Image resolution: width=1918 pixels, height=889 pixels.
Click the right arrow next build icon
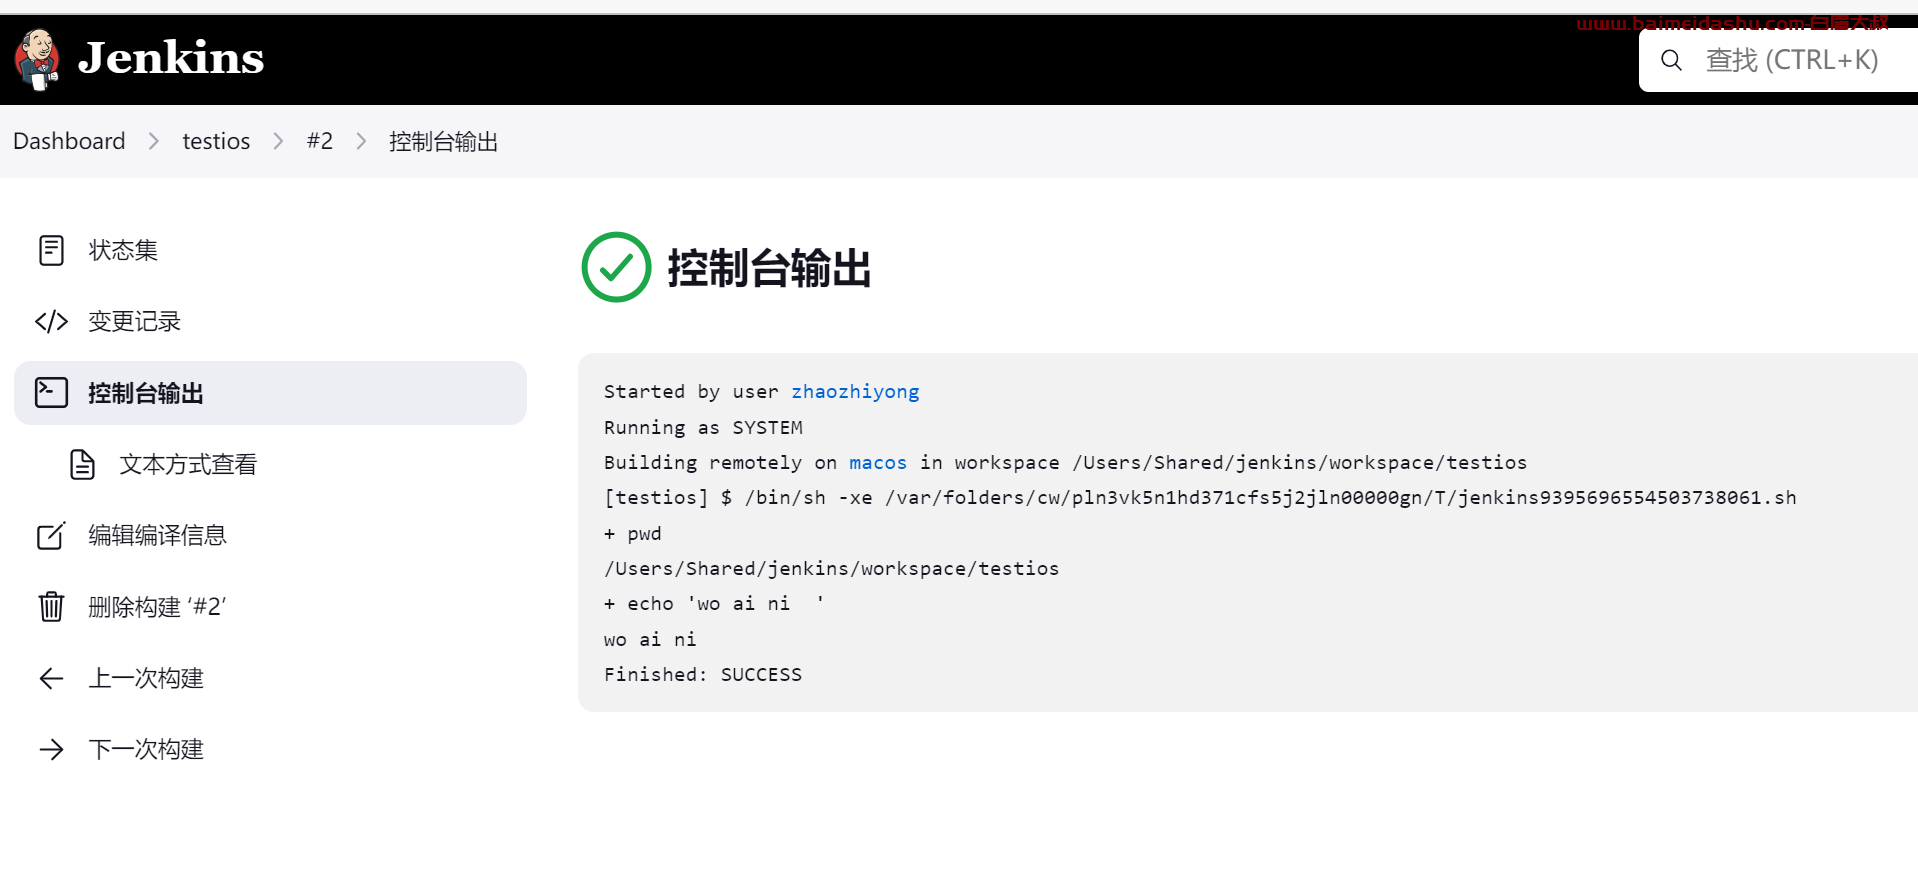coord(51,749)
